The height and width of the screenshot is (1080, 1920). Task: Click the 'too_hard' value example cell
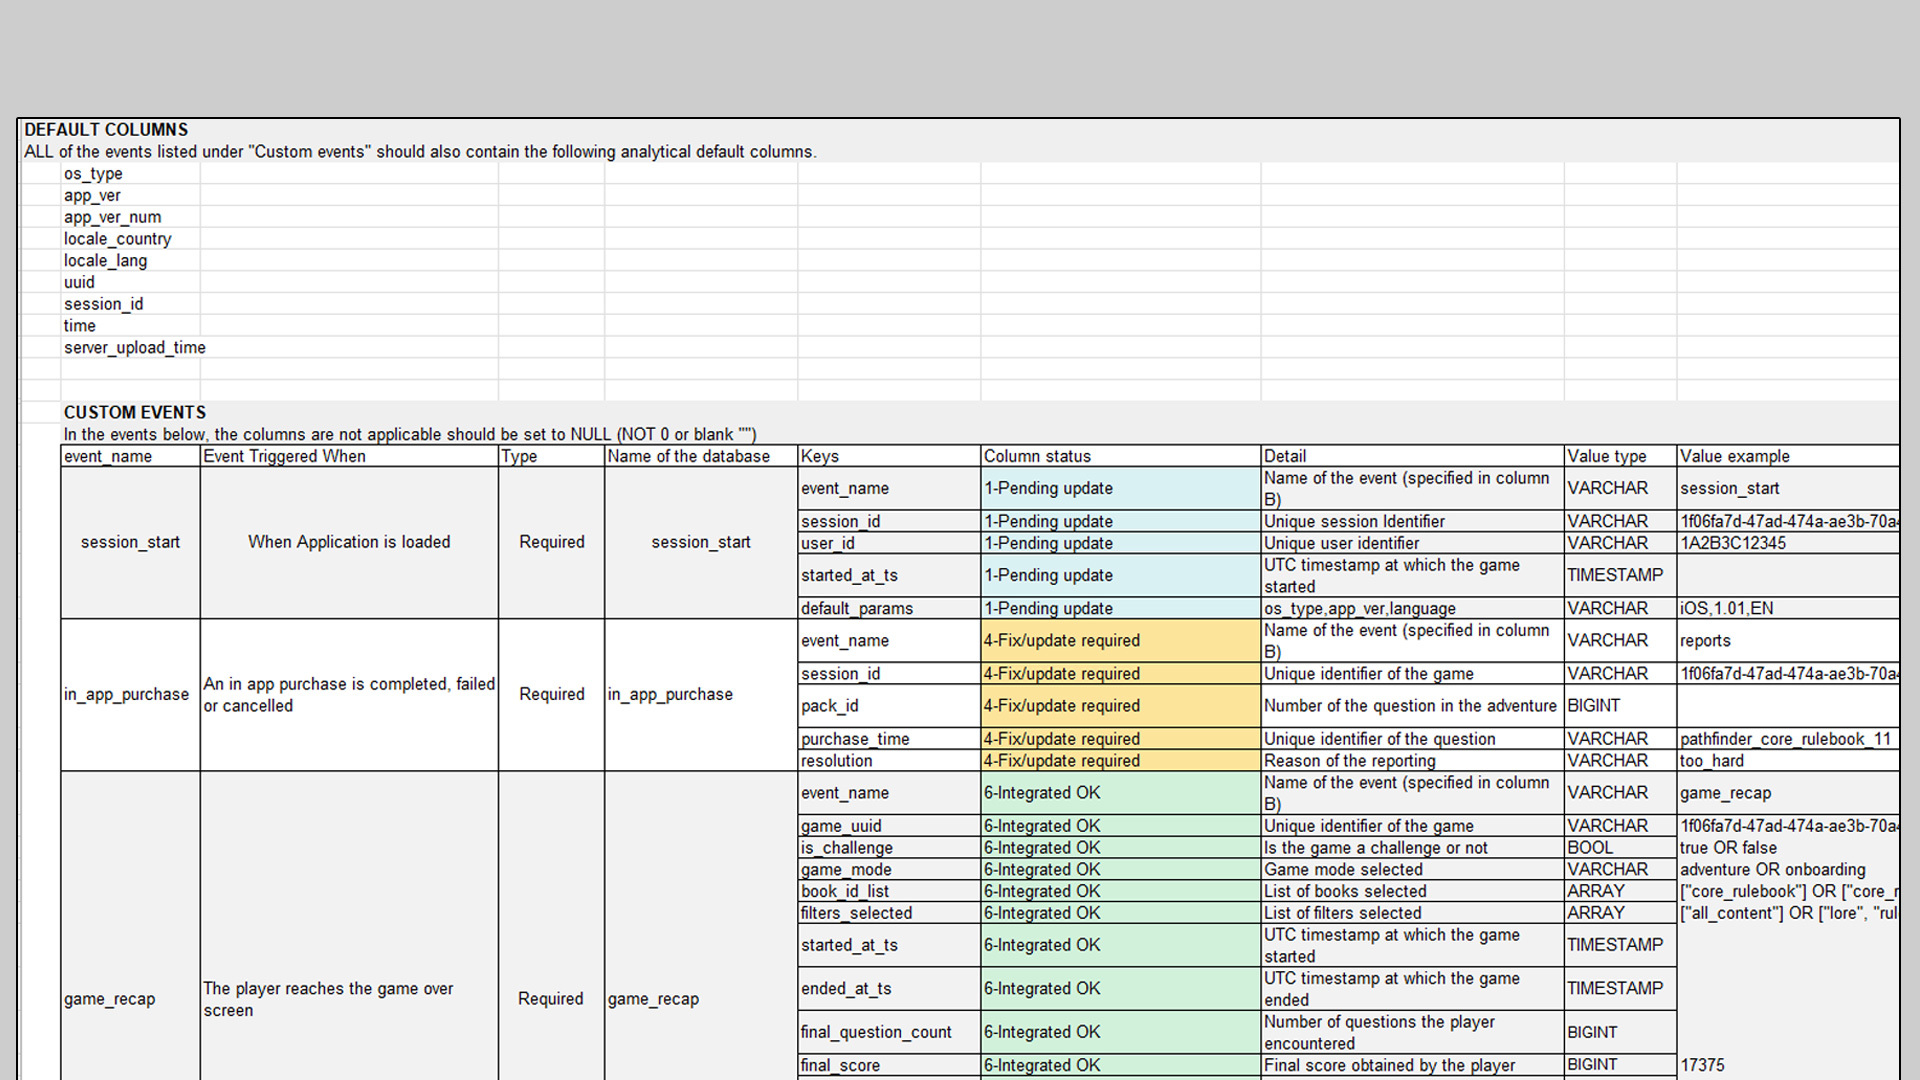[x=1788, y=761]
